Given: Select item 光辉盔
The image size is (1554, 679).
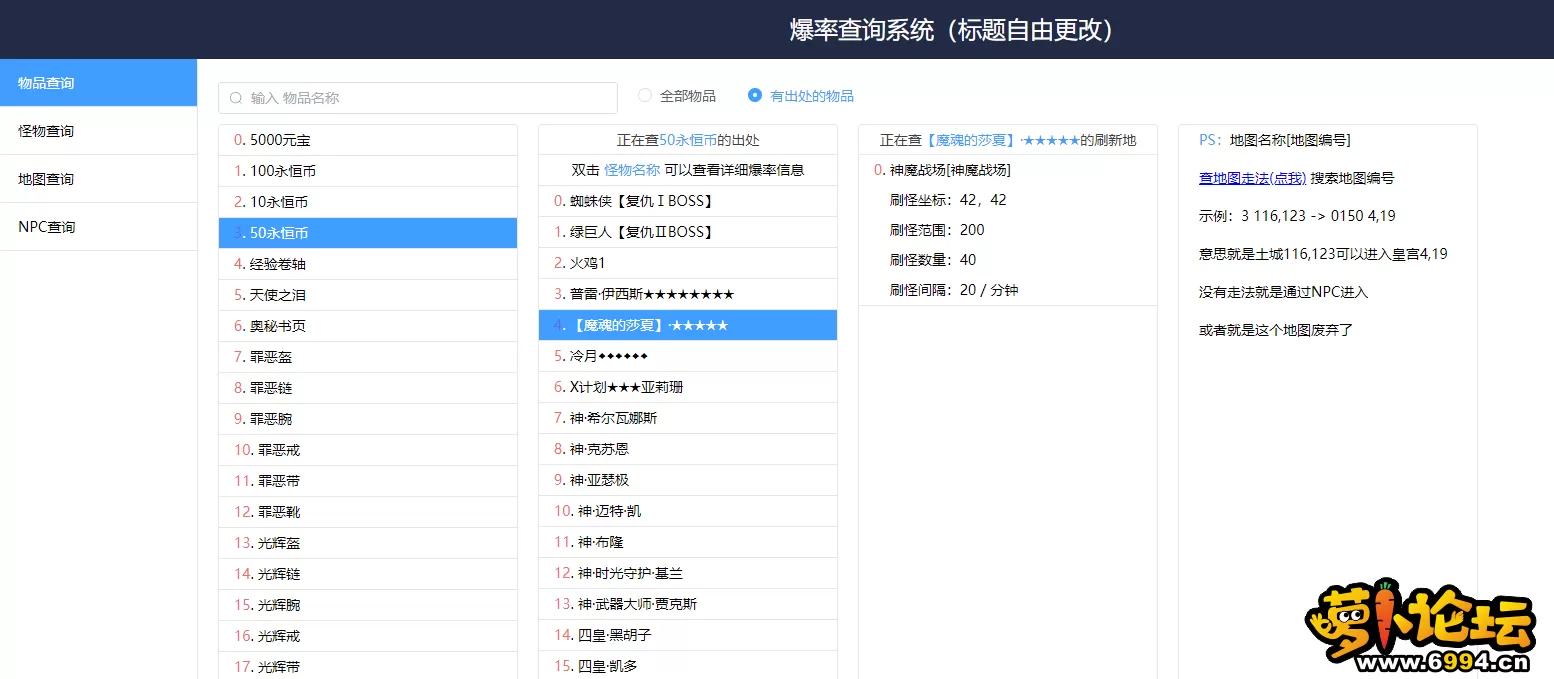Looking at the screenshot, I should click(x=368, y=543).
